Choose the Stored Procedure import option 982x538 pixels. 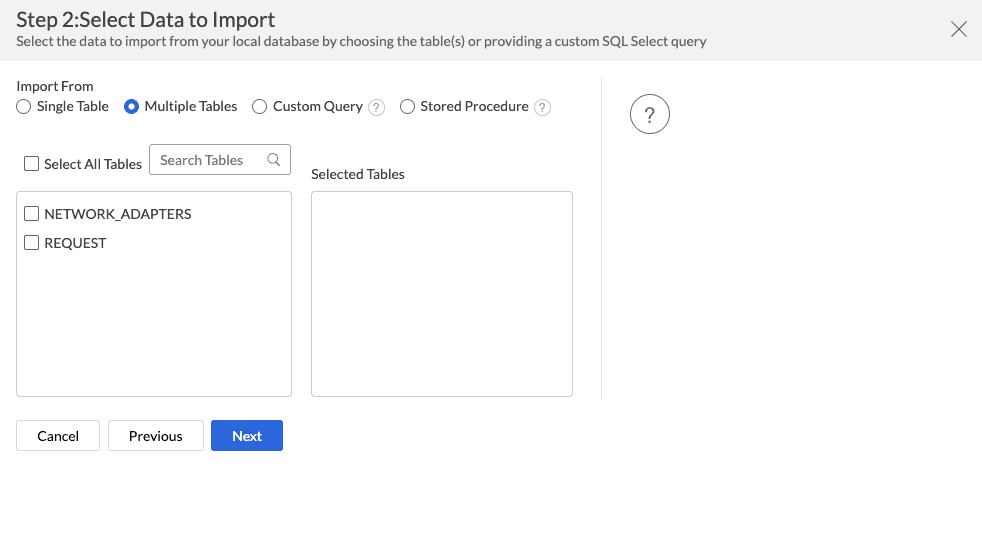(x=407, y=107)
